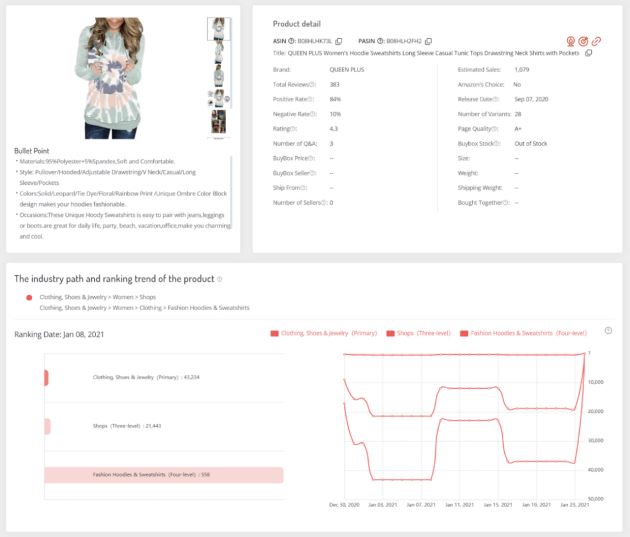Click the Rating value 4.3
The image size is (630, 537).
tap(333, 129)
